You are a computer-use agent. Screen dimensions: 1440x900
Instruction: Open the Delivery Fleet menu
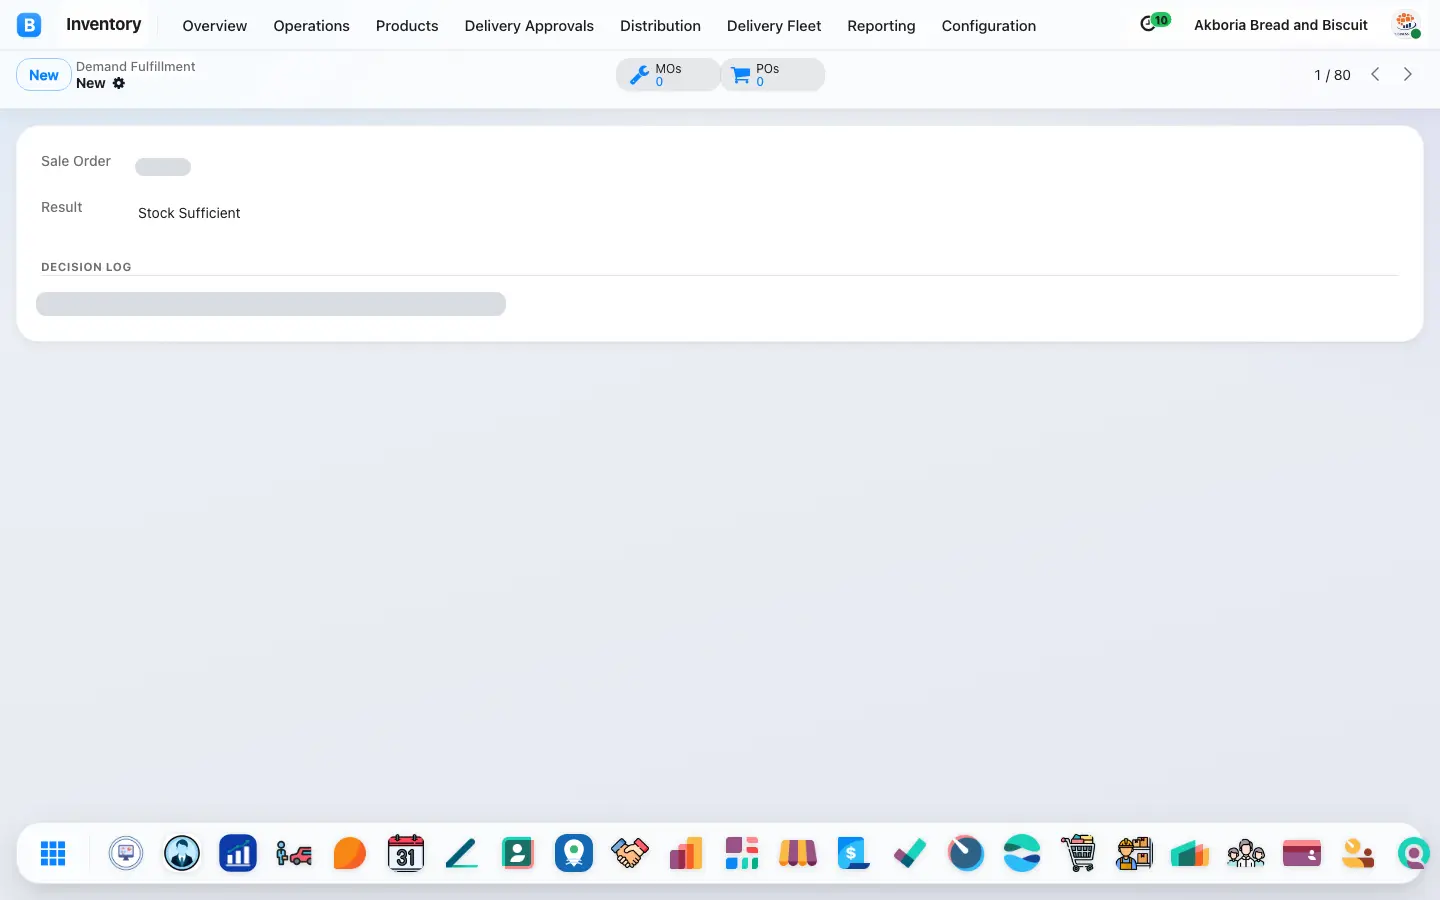774,26
